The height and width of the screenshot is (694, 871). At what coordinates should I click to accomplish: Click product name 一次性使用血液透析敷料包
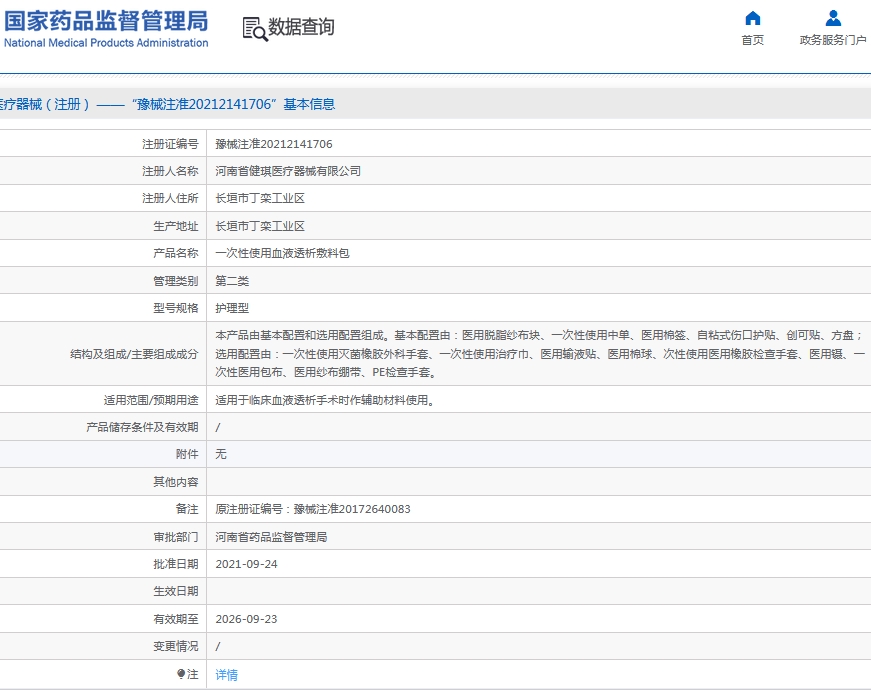[282, 253]
